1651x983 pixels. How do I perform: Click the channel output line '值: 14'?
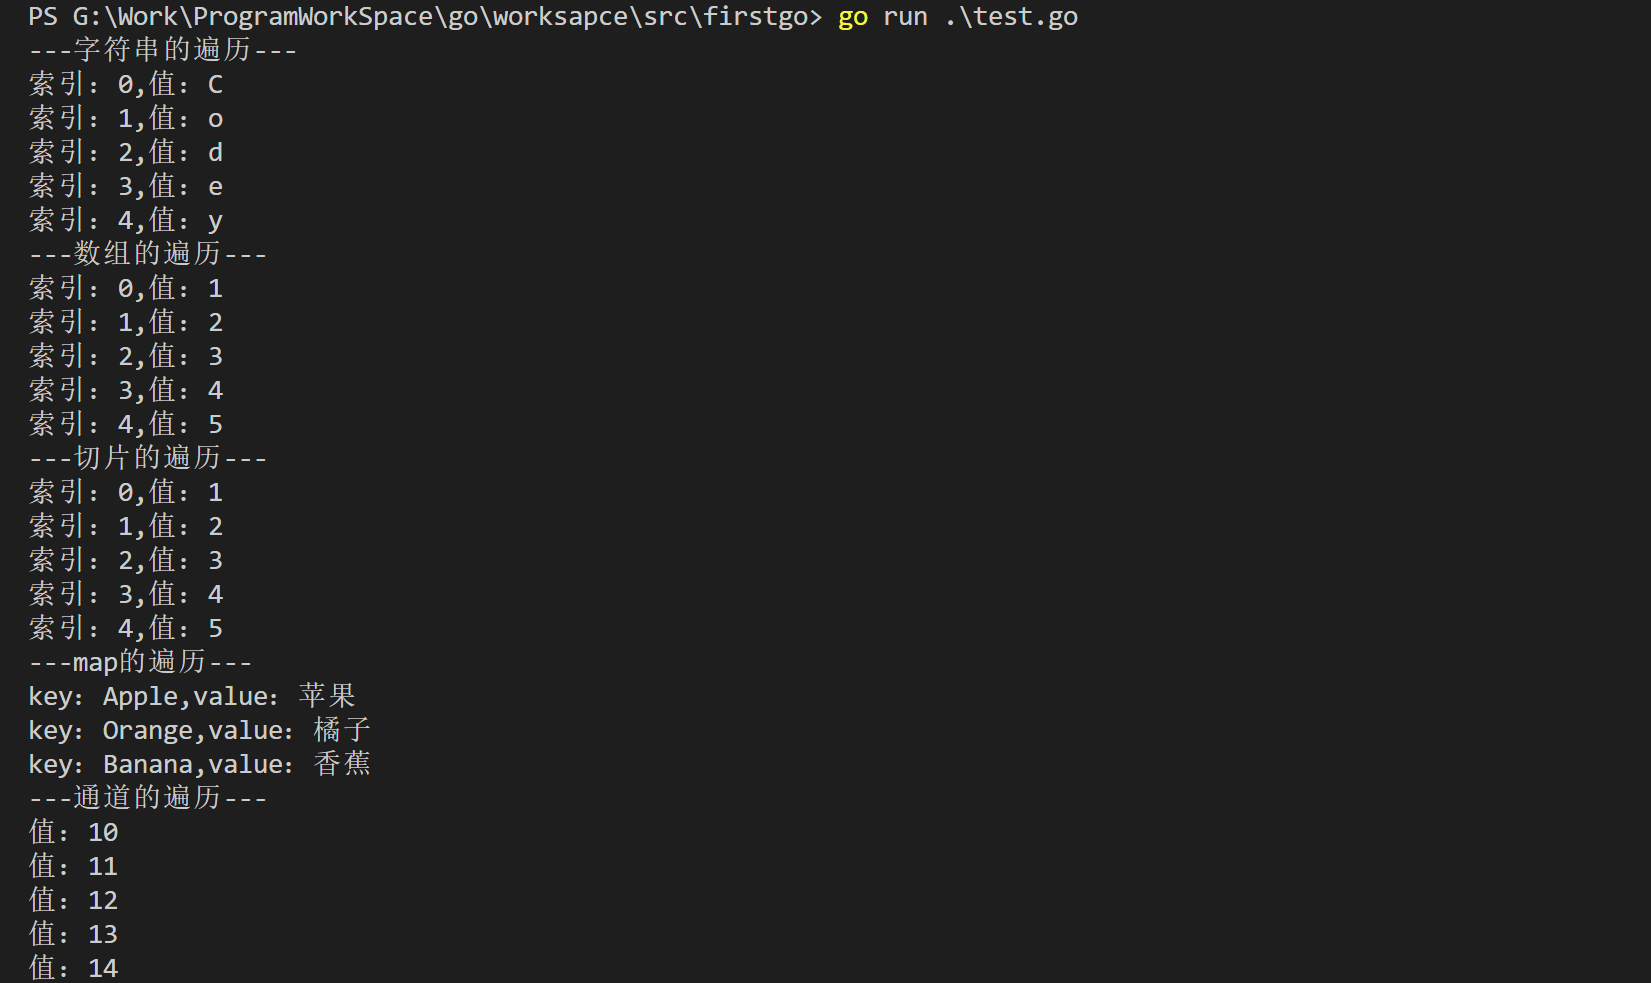point(74,968)
